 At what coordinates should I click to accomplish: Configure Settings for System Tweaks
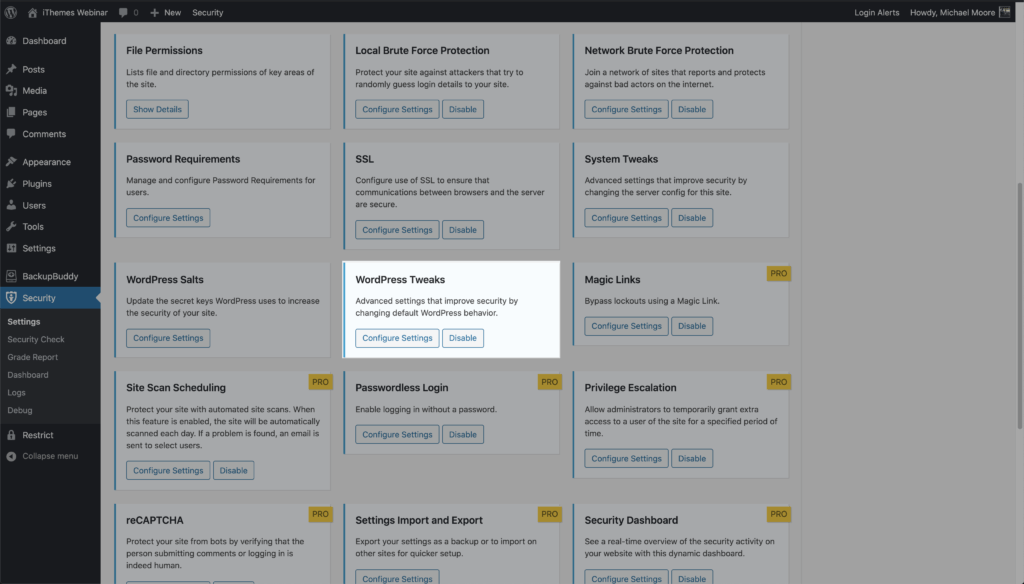(626, 218)
